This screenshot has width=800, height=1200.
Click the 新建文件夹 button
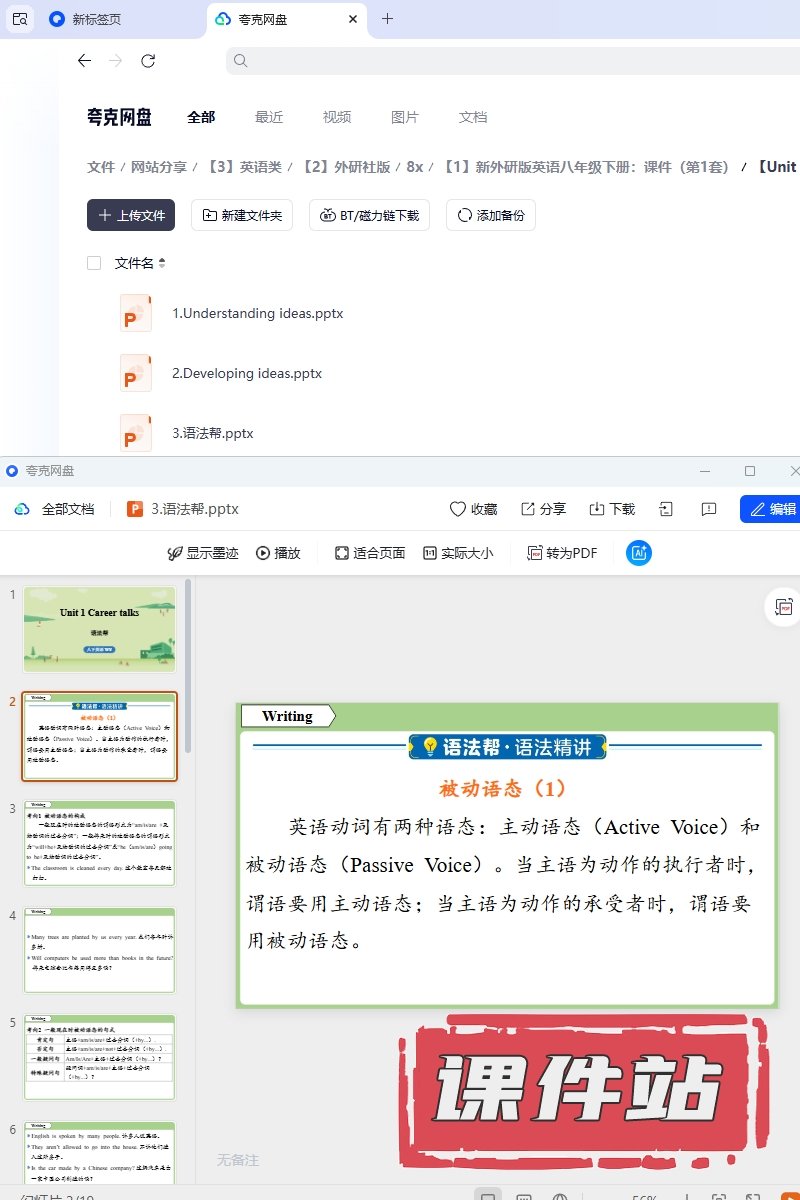click(x=242, y=215)
